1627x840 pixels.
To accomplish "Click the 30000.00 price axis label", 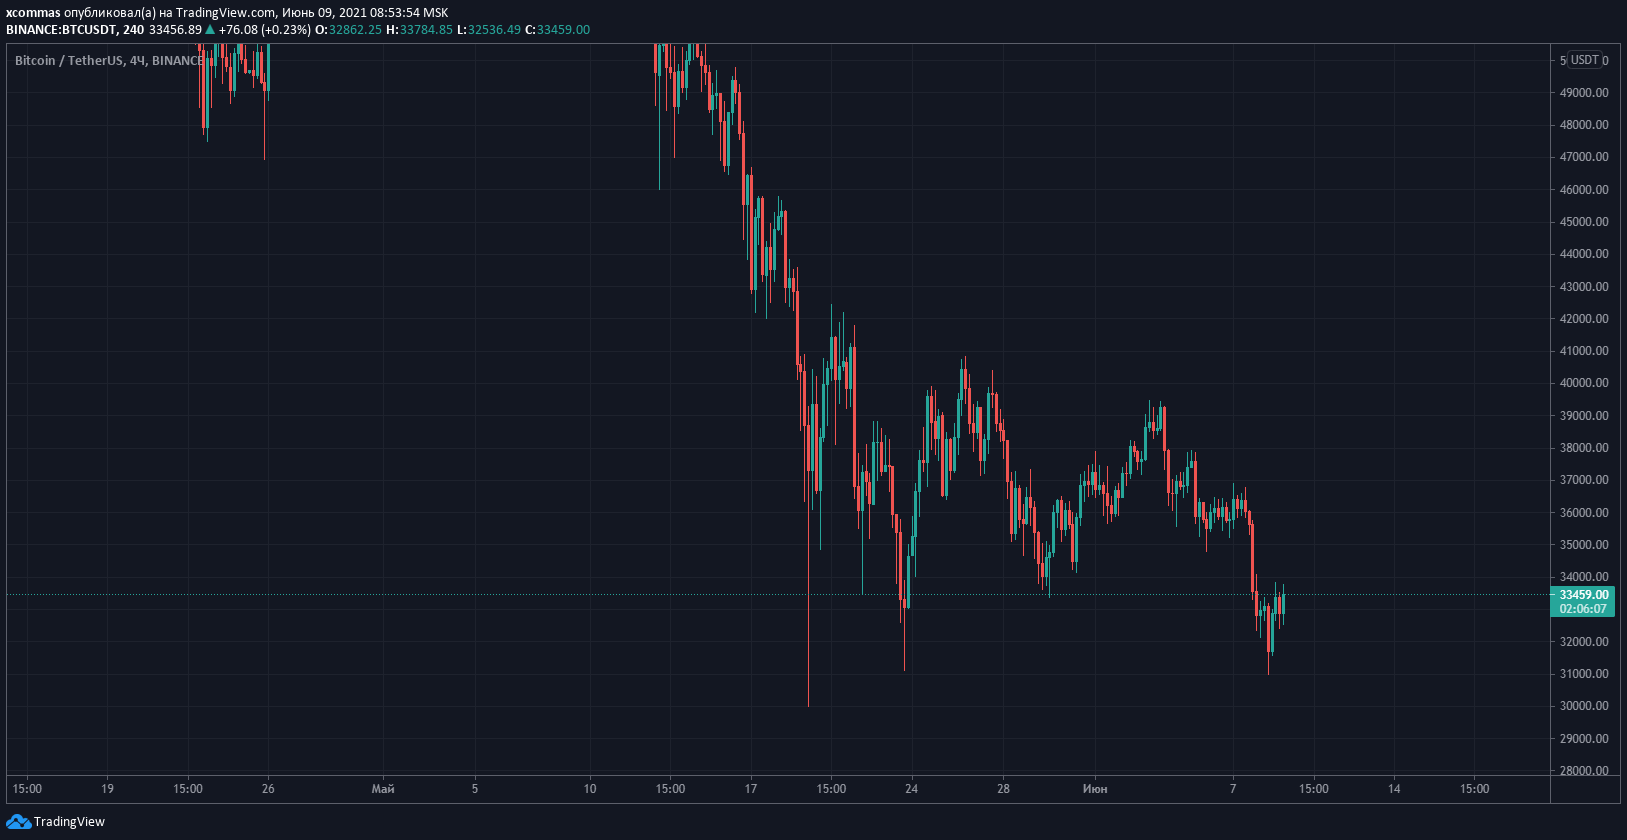I will tap(1584, 706).
